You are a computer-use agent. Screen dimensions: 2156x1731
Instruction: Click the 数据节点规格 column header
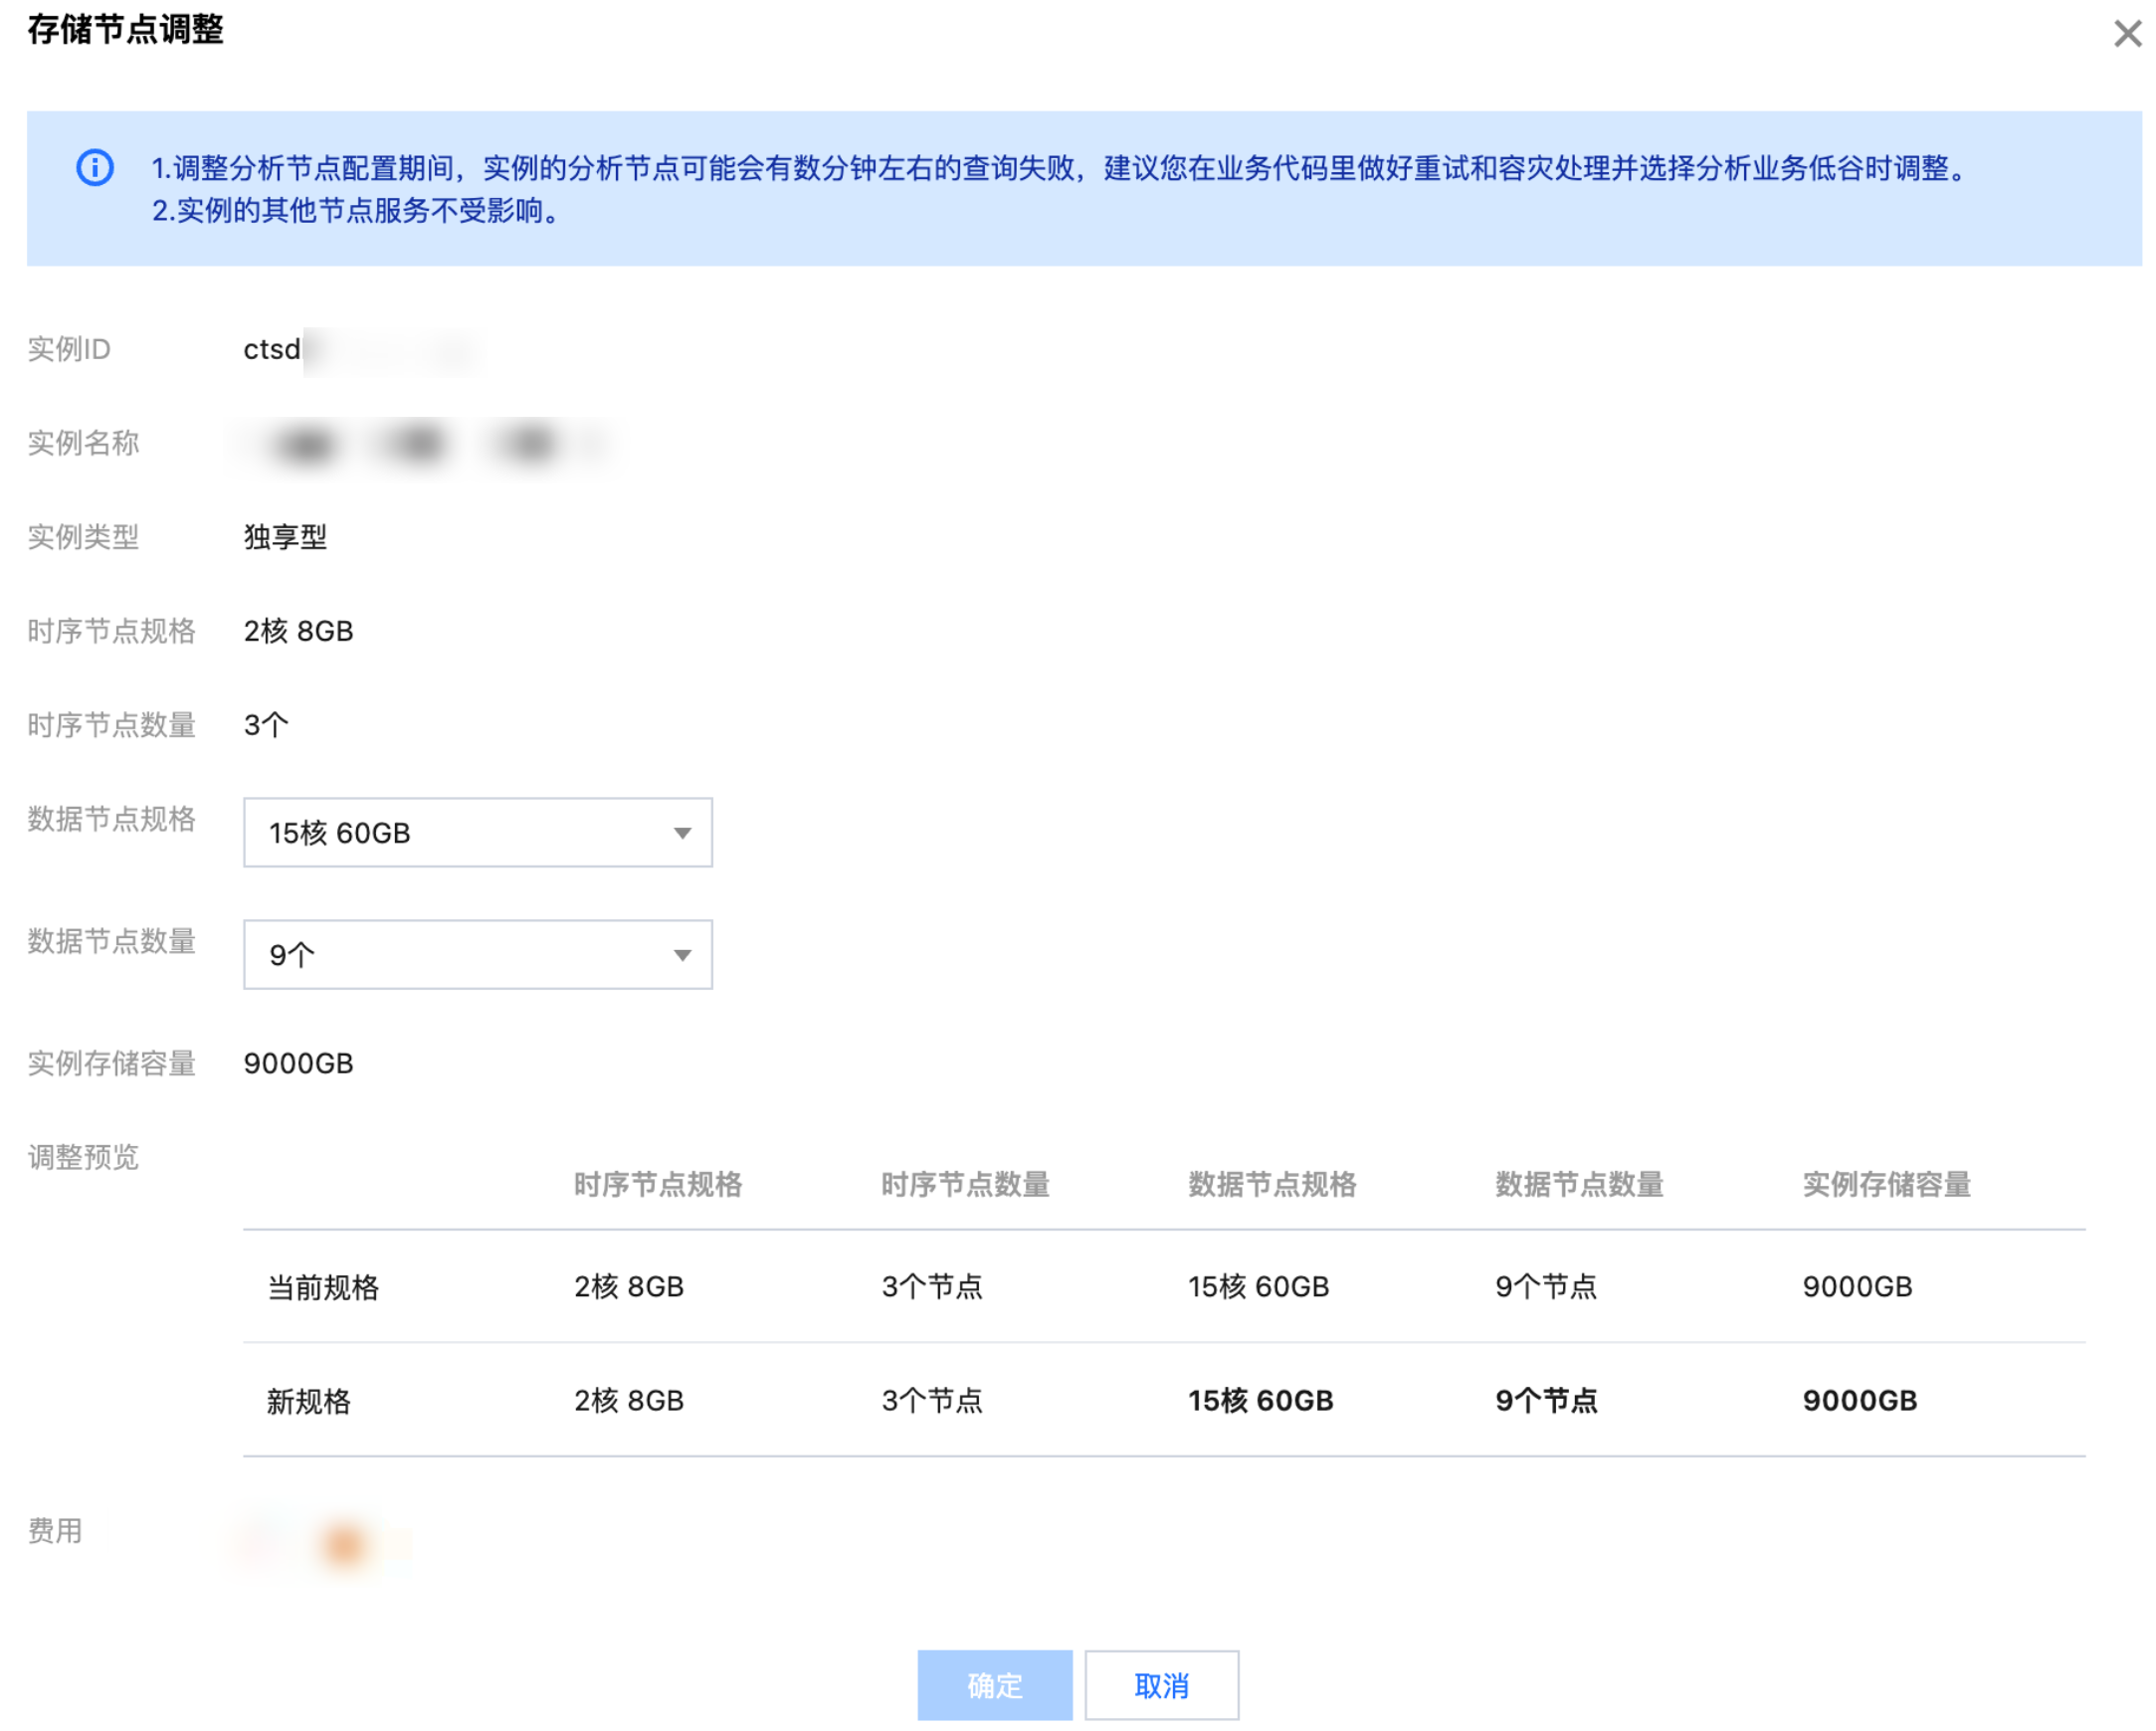point(1271,1184)
